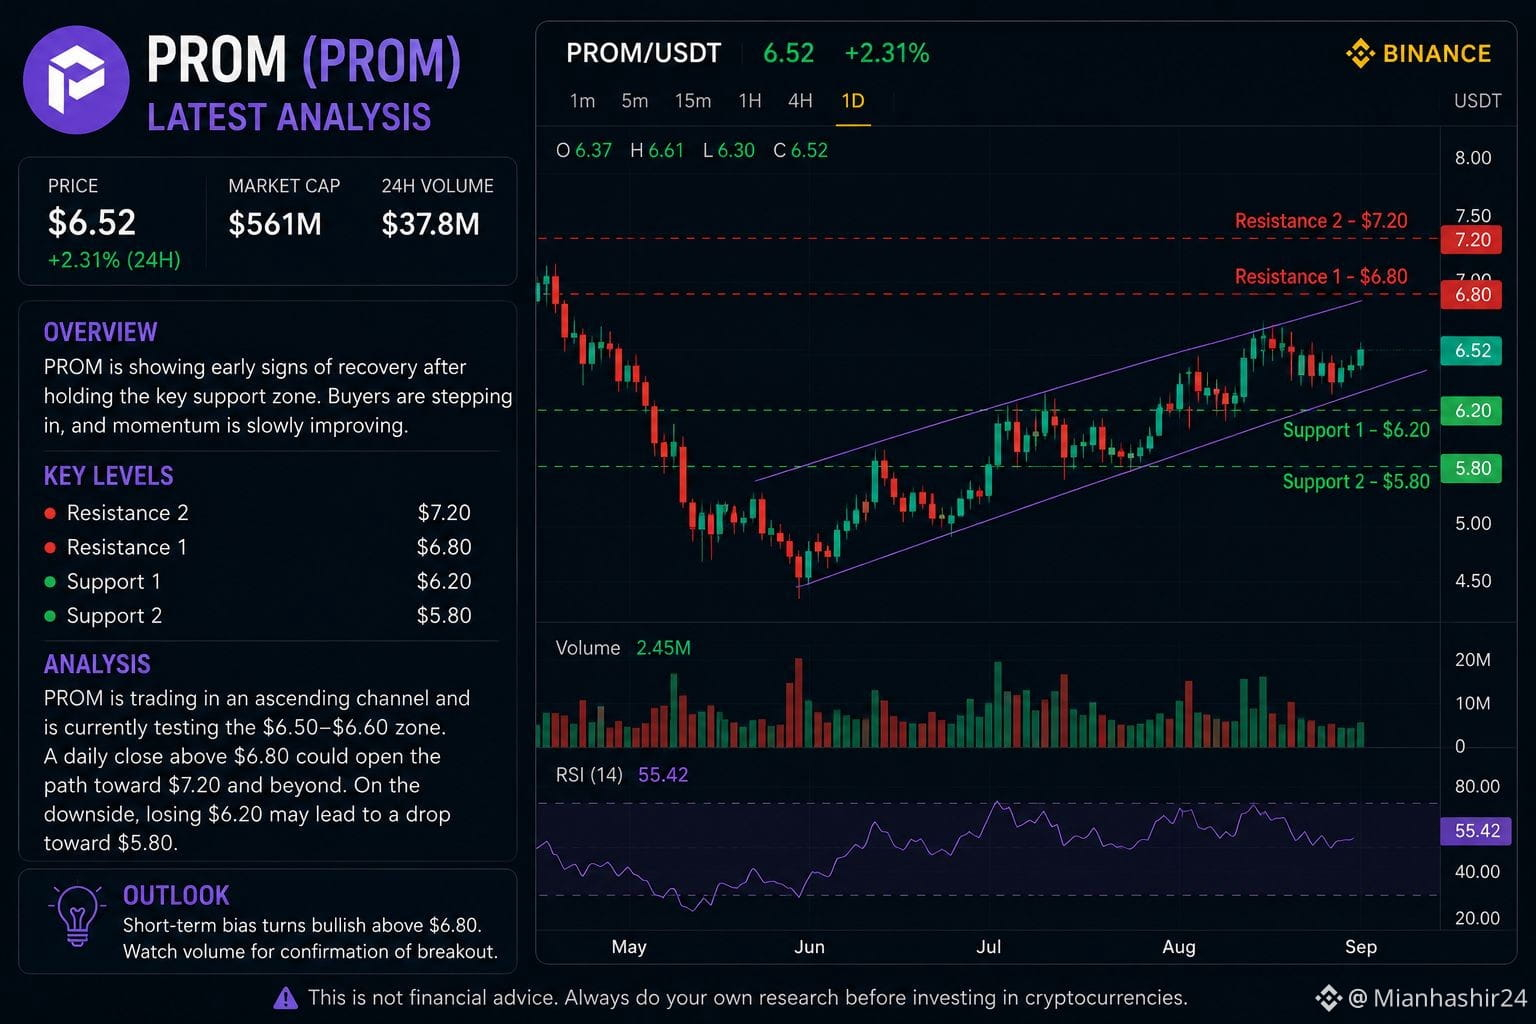Image resolution: width=1536 pixels, height=1024 pixels.
Task: Click the L 6.30 low value
Action: tap(729, 151)
